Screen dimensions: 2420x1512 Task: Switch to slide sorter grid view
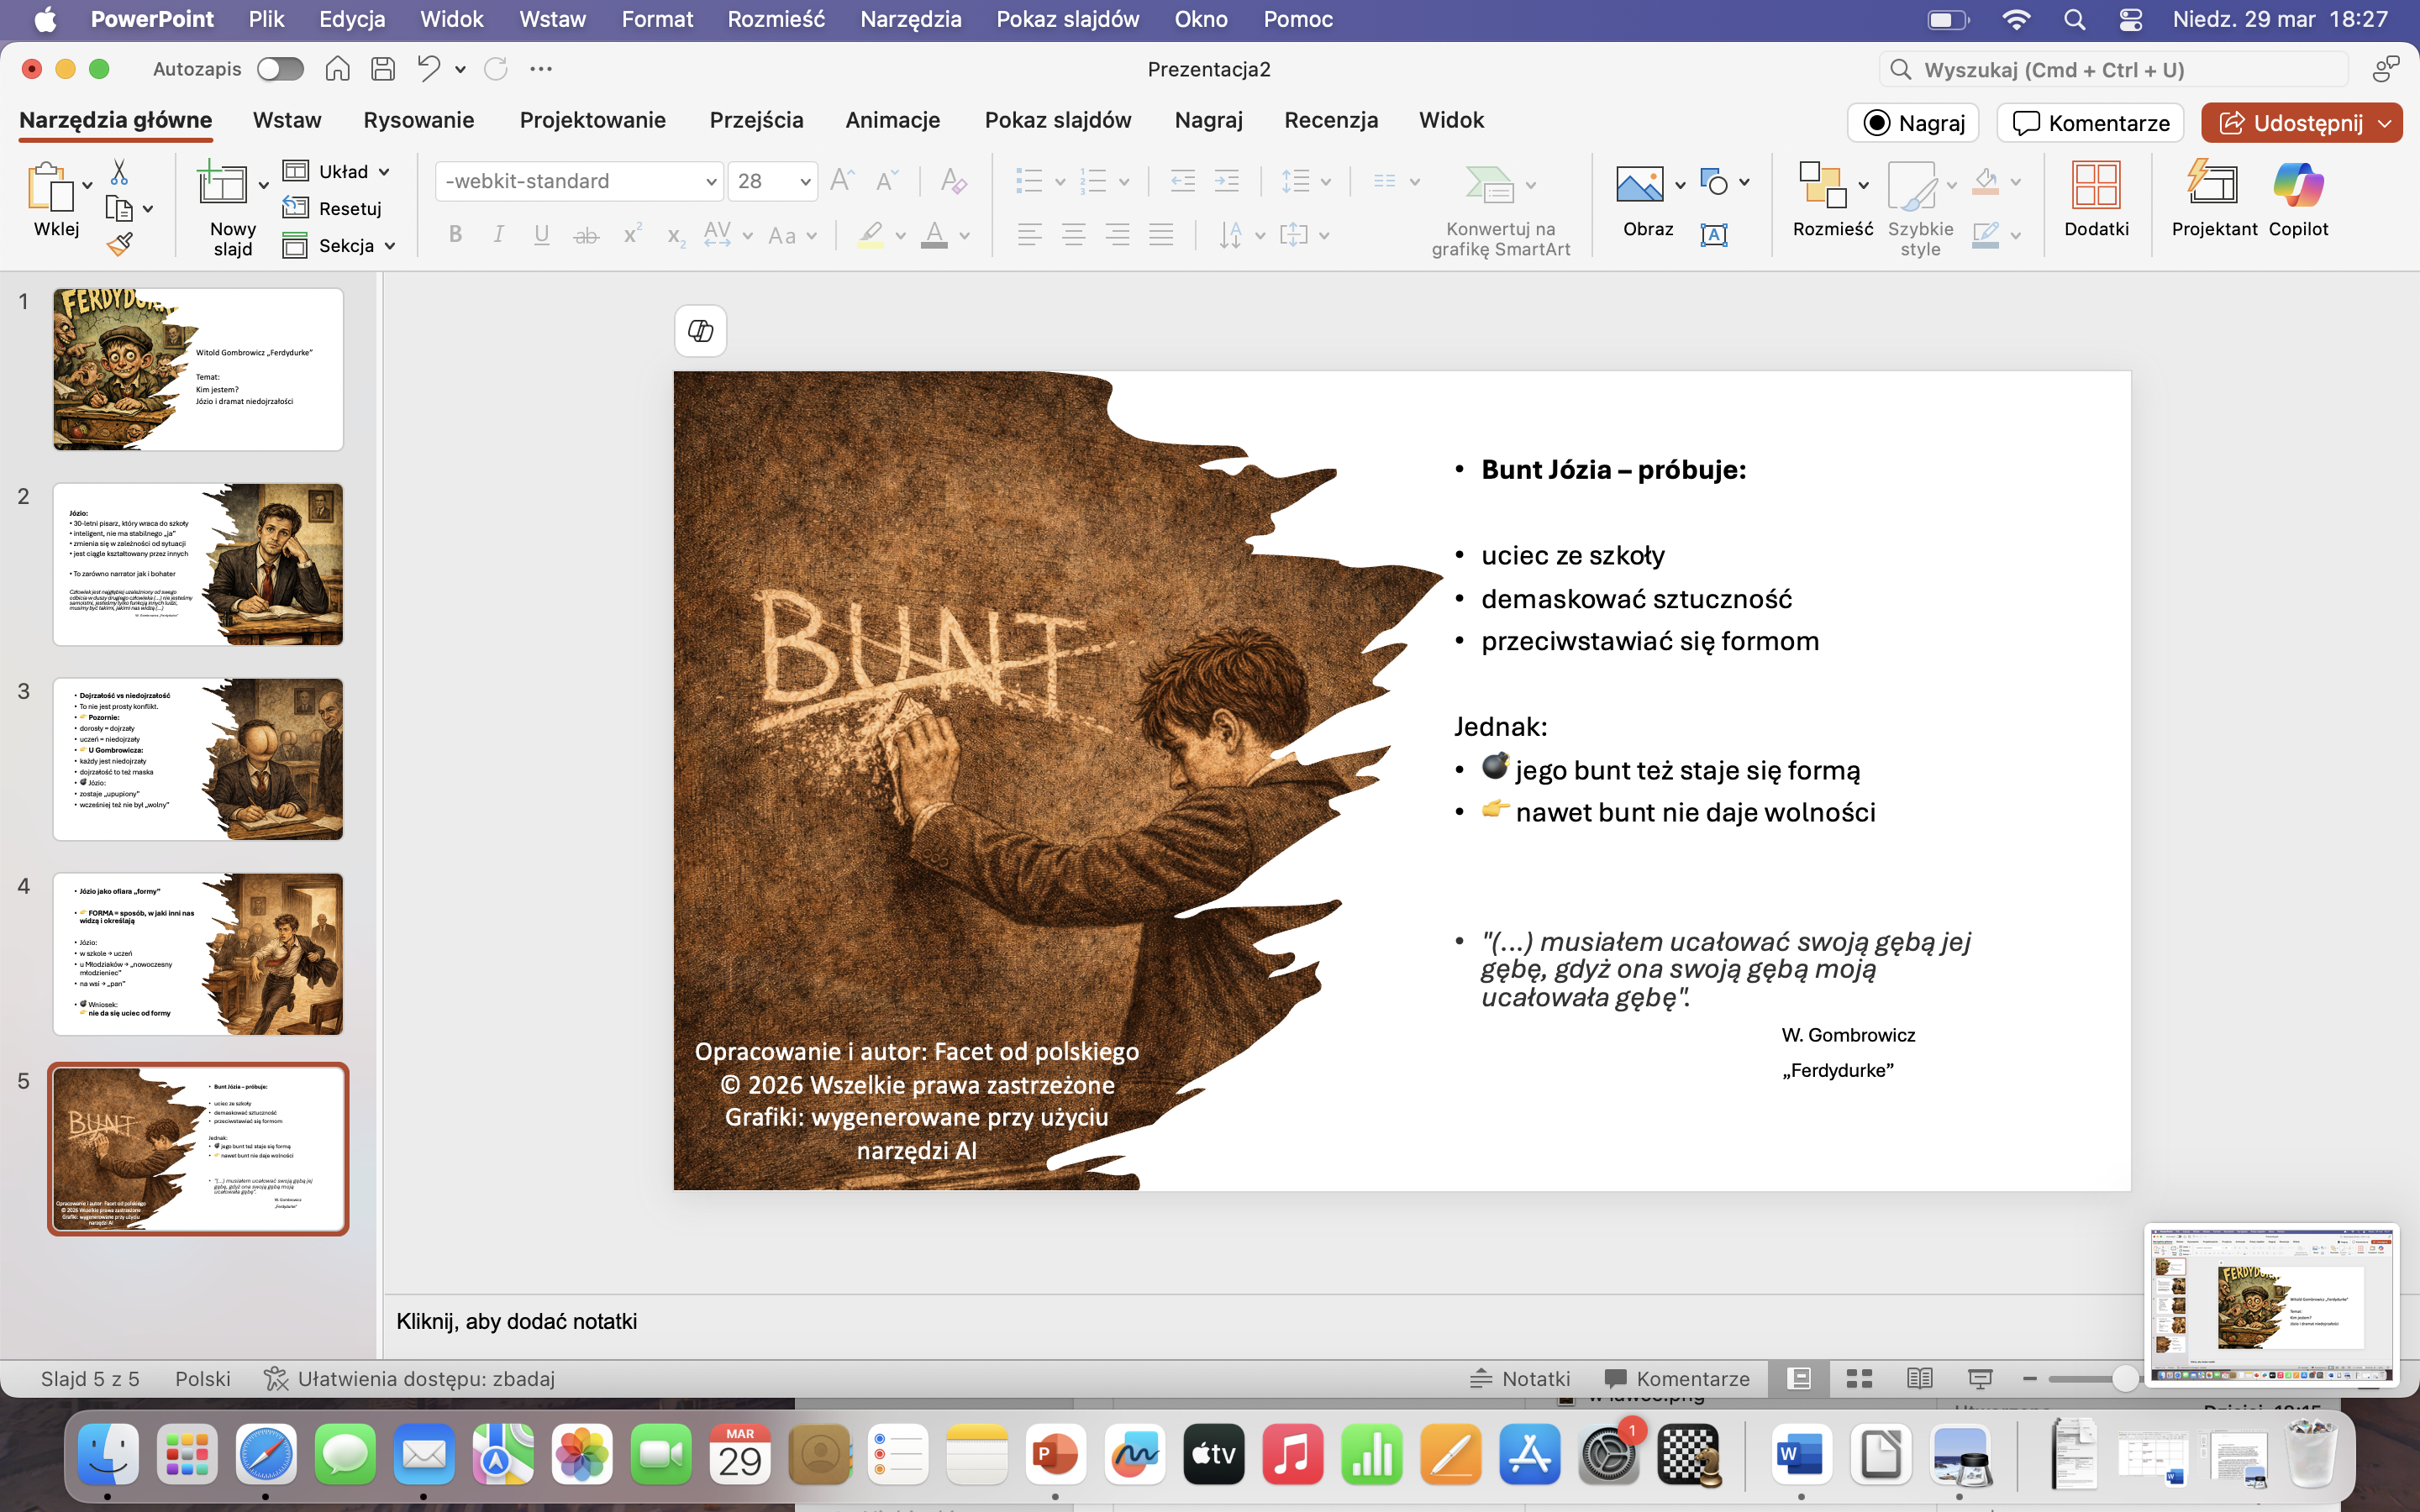click(1859, 1379)
